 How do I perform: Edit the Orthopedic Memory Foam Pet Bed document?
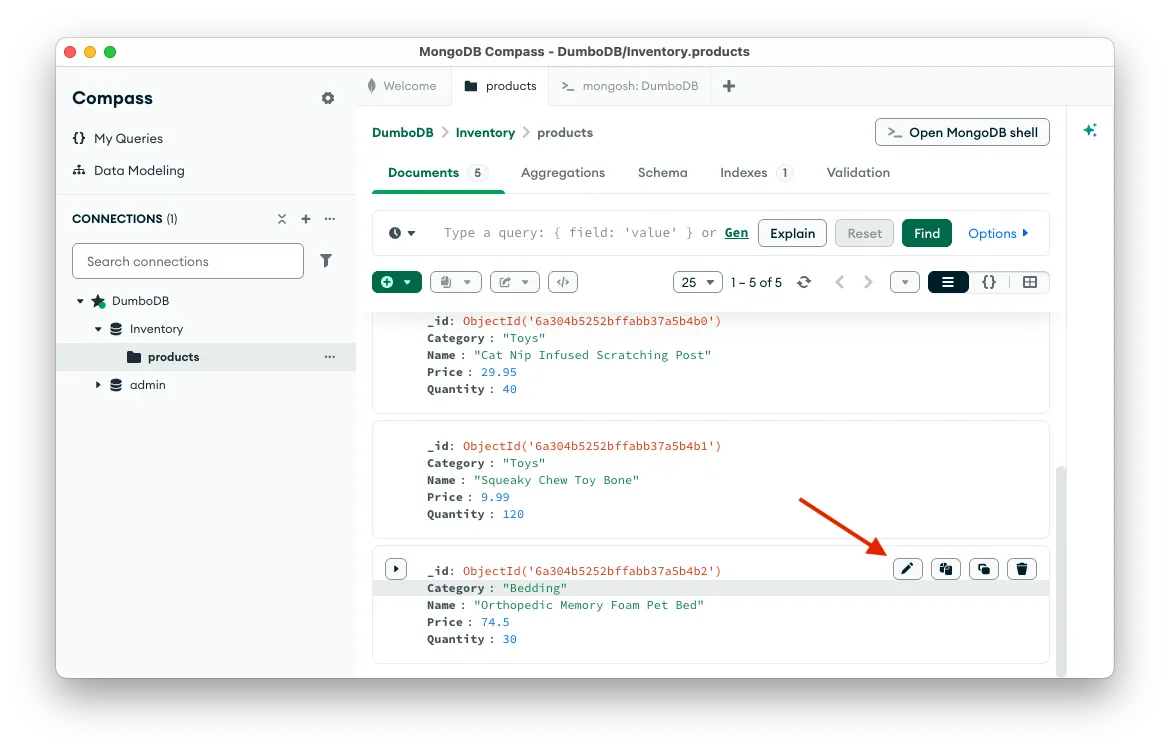point(907,568)
